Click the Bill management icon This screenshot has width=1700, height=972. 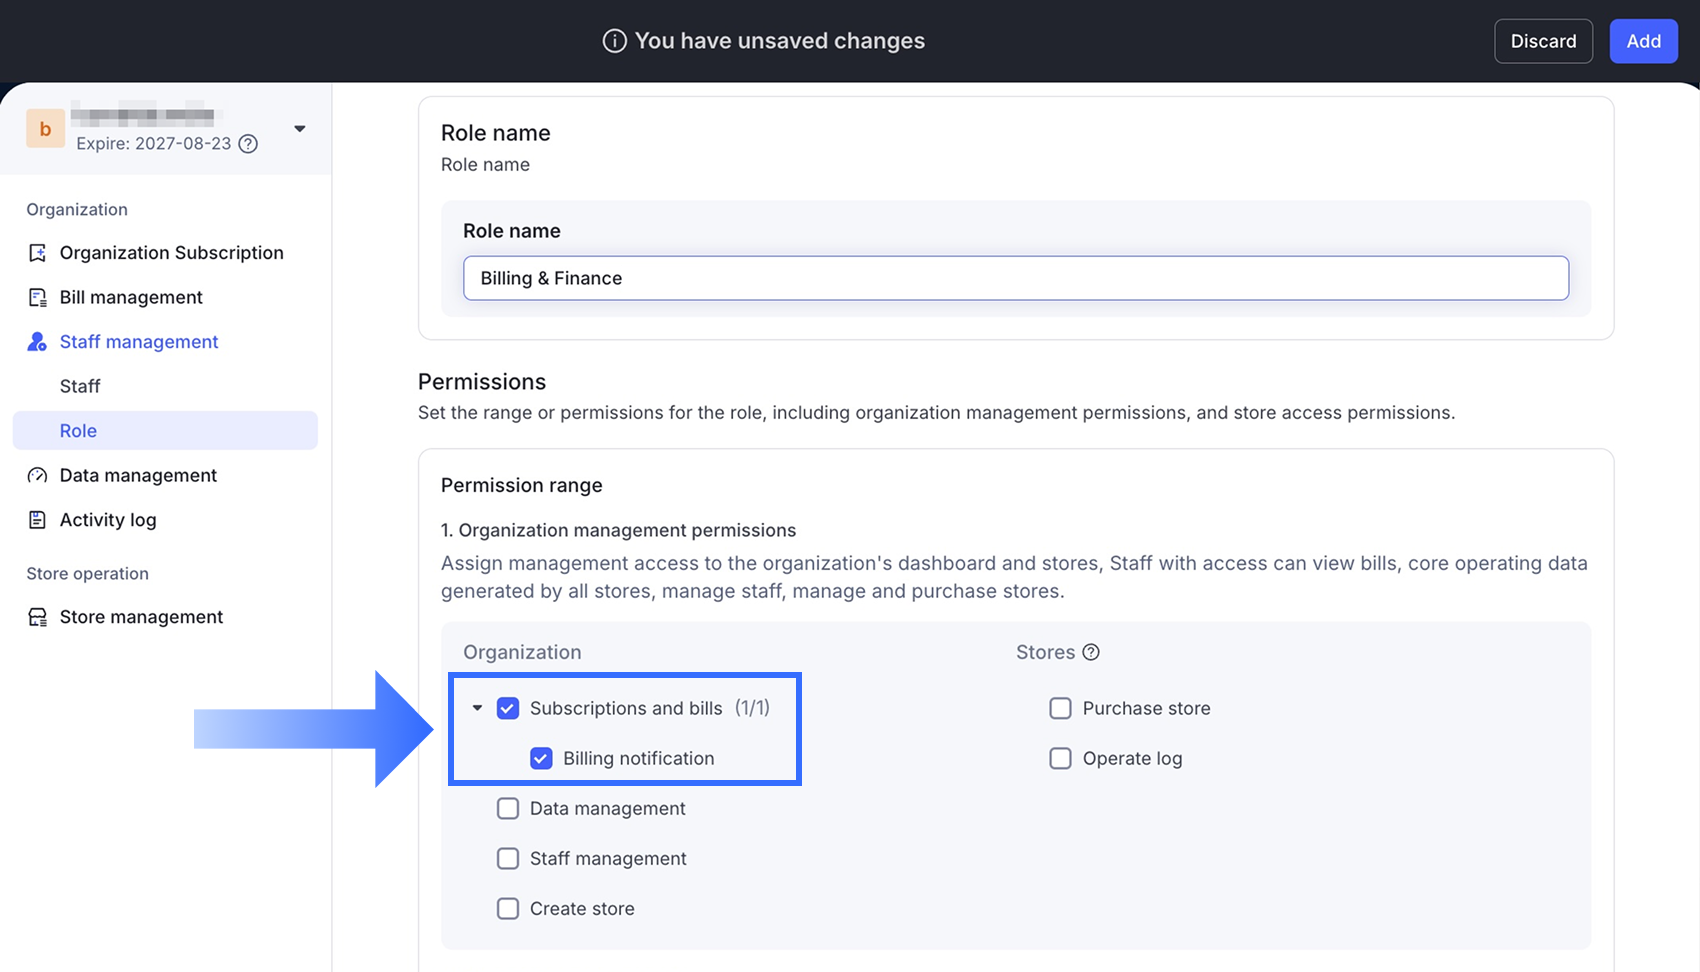(37, 297)
